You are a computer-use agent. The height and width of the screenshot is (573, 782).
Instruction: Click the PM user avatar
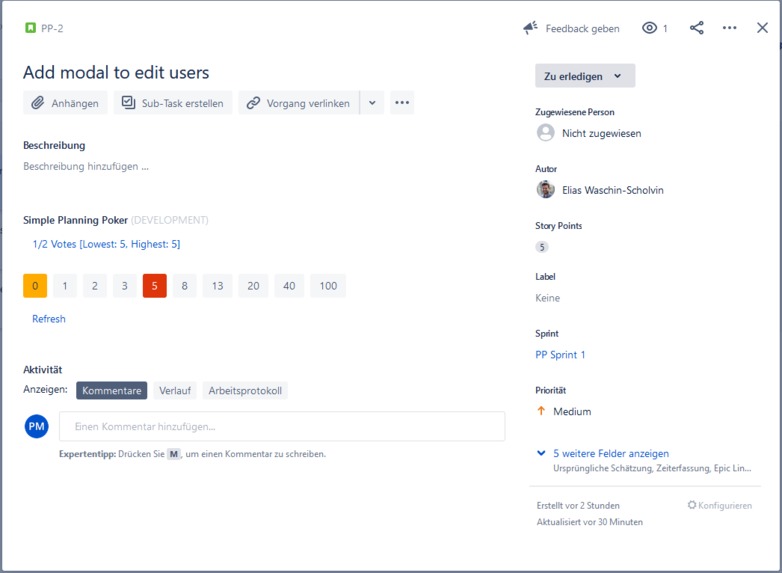pos(36,426)
